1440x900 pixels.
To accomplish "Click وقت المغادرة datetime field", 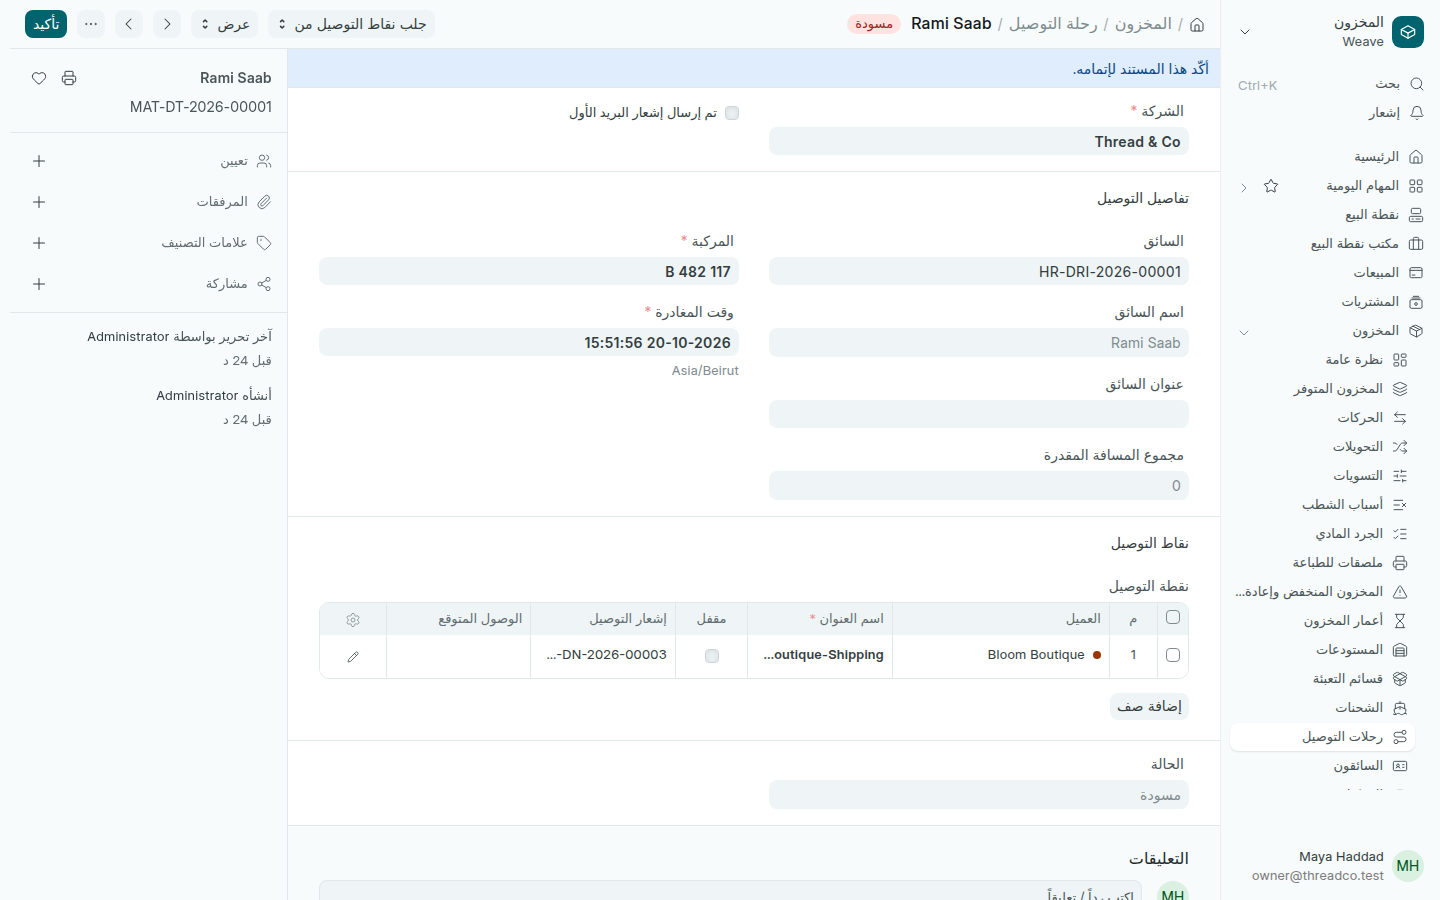I will (529, 342).
